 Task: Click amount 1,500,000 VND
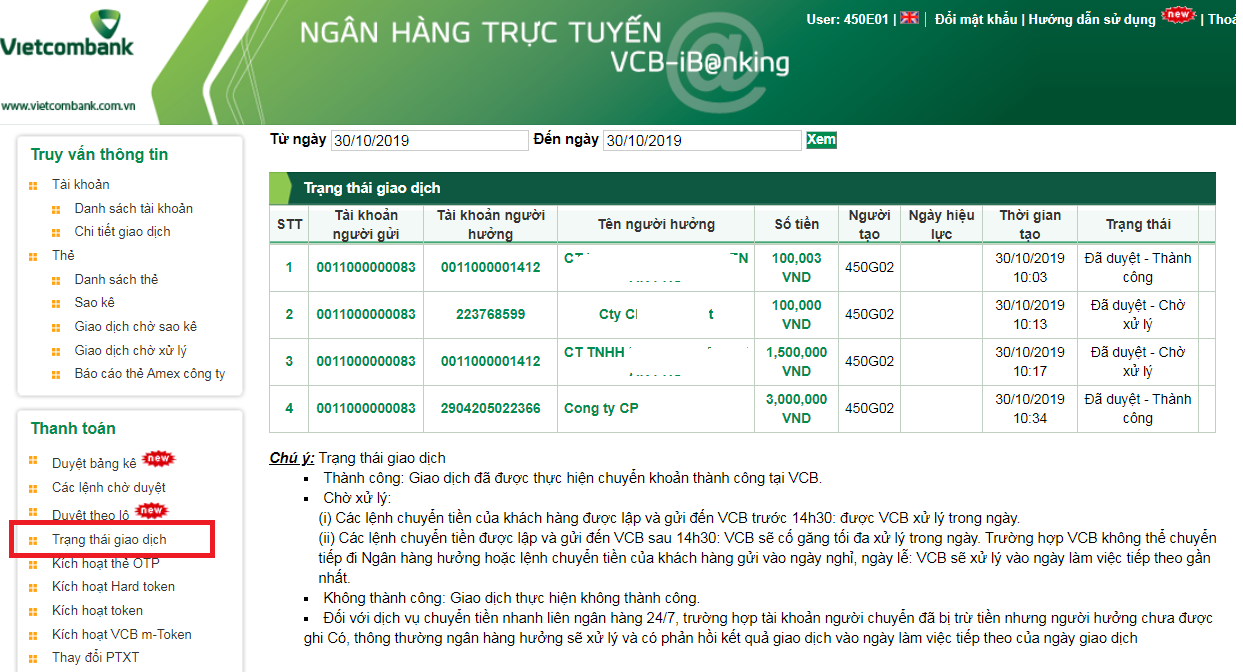pos(797,362)
